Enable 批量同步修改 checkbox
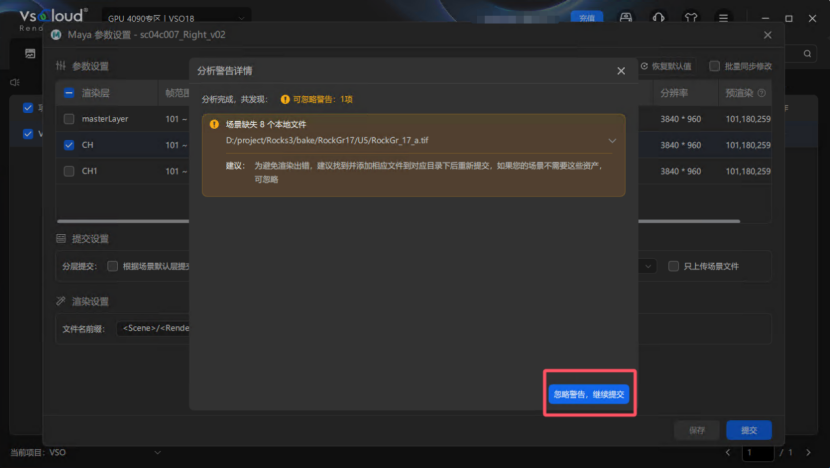This screenshot has width=830, height=468. tap(714, 66)
